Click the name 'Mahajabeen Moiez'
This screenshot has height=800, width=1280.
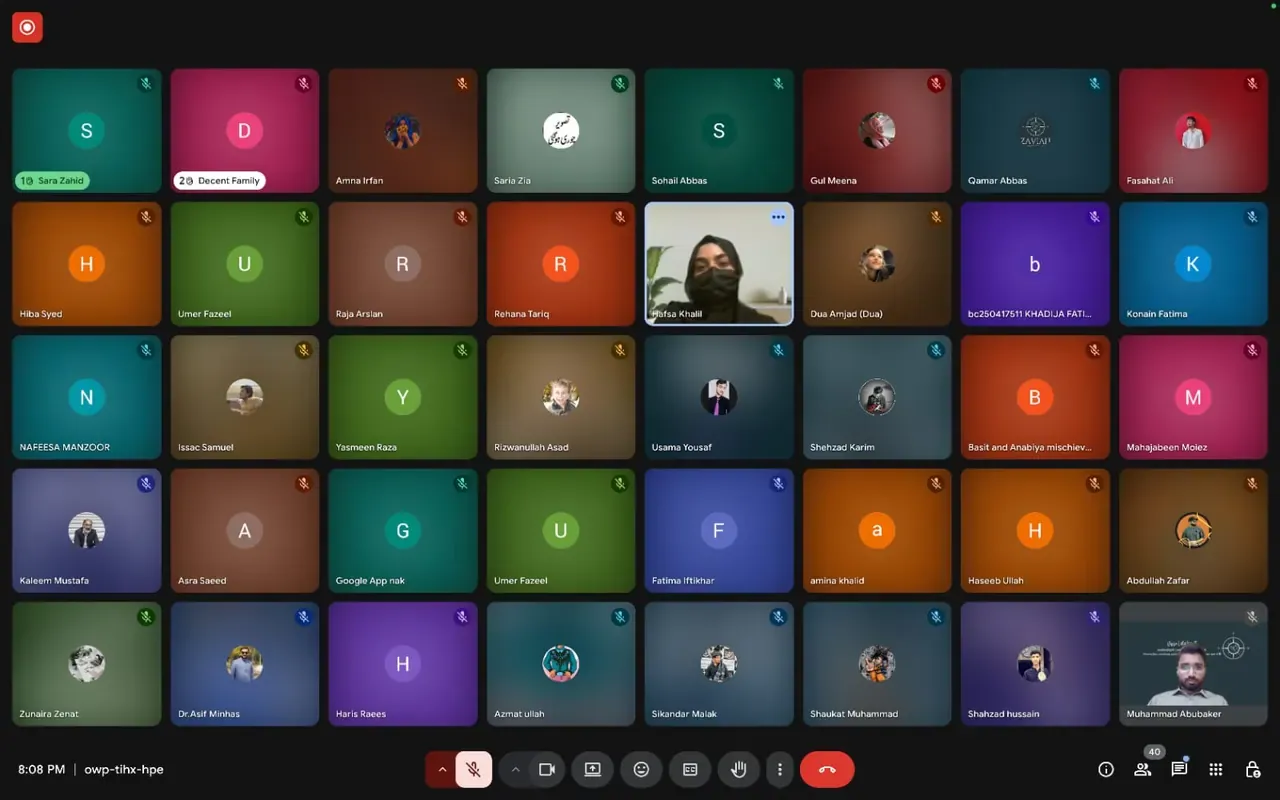(x=1167, y=447)
